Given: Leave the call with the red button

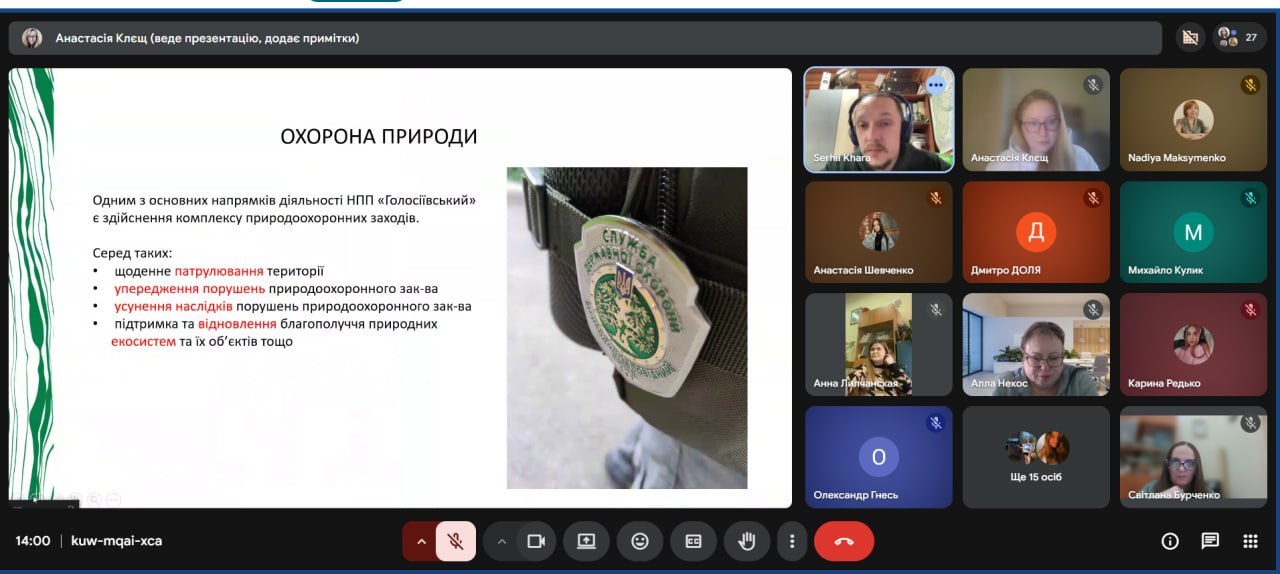Looking at the screenshot, I should pos(844,541).
